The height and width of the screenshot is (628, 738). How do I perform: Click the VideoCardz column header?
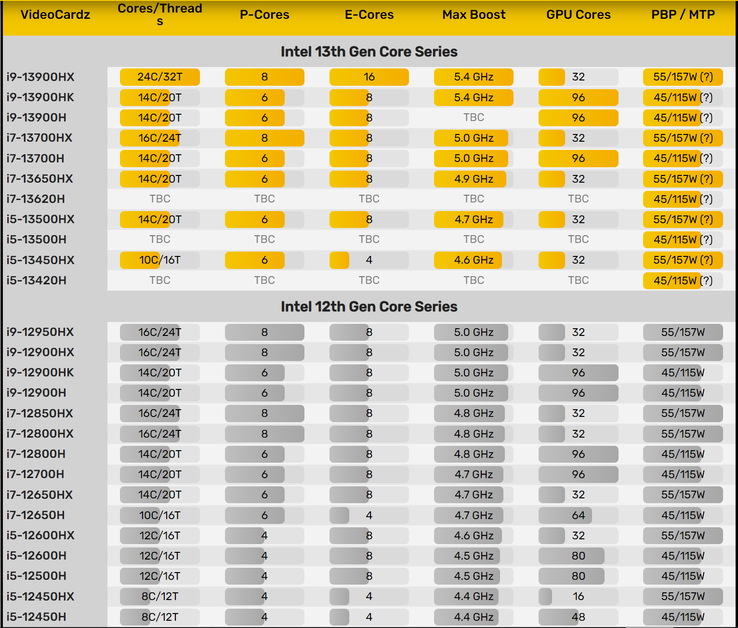pos(55,15)
